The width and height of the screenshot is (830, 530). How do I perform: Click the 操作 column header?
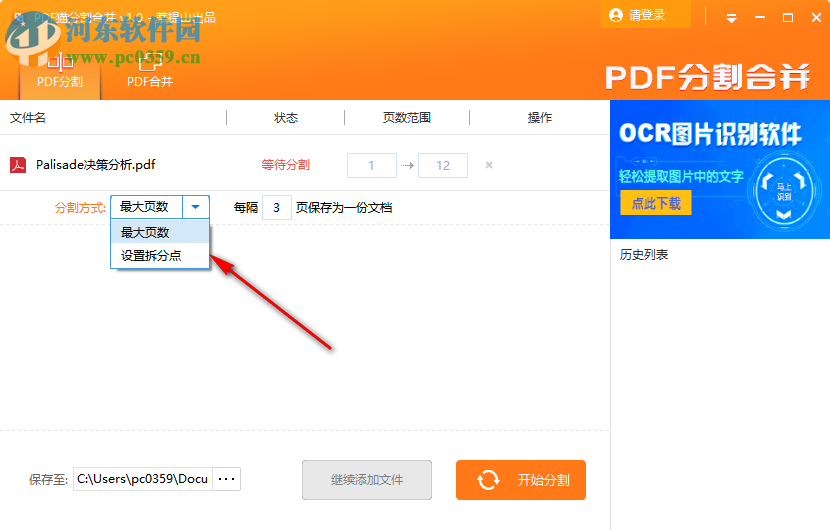tap(539, 118)
